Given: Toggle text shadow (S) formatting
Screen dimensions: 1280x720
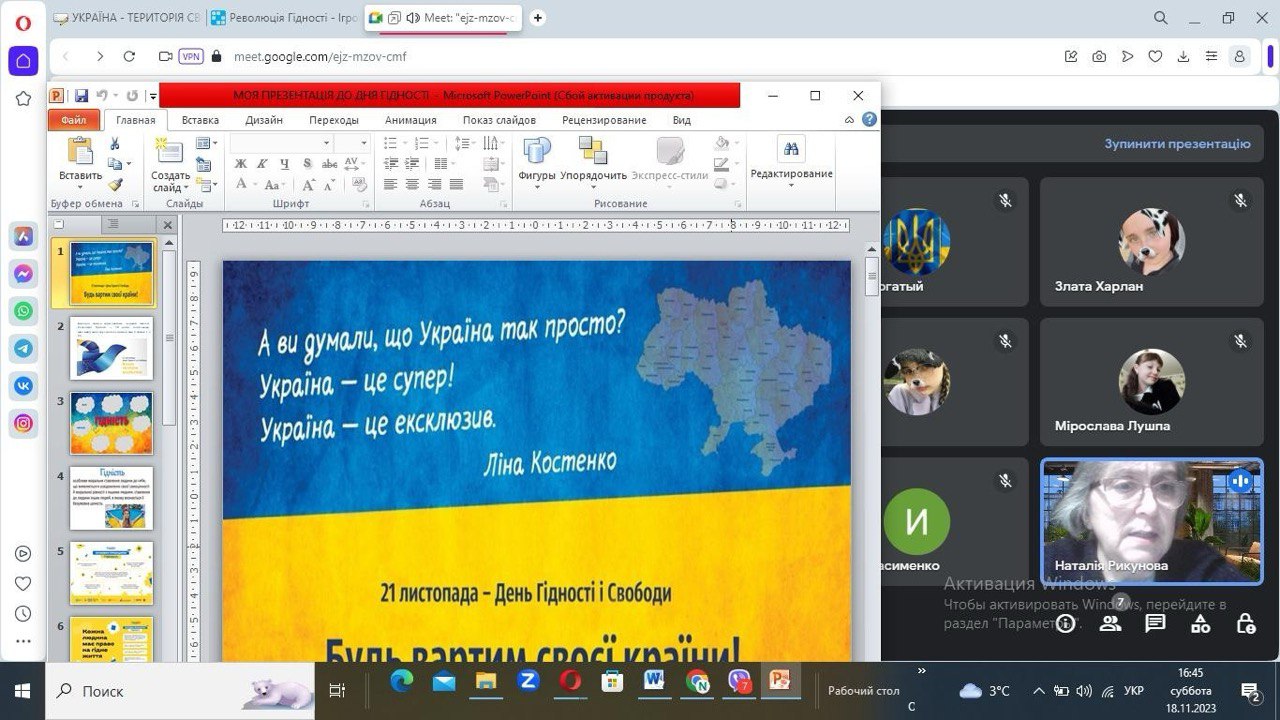Looking at the screenshot, I should pos(307,164).
